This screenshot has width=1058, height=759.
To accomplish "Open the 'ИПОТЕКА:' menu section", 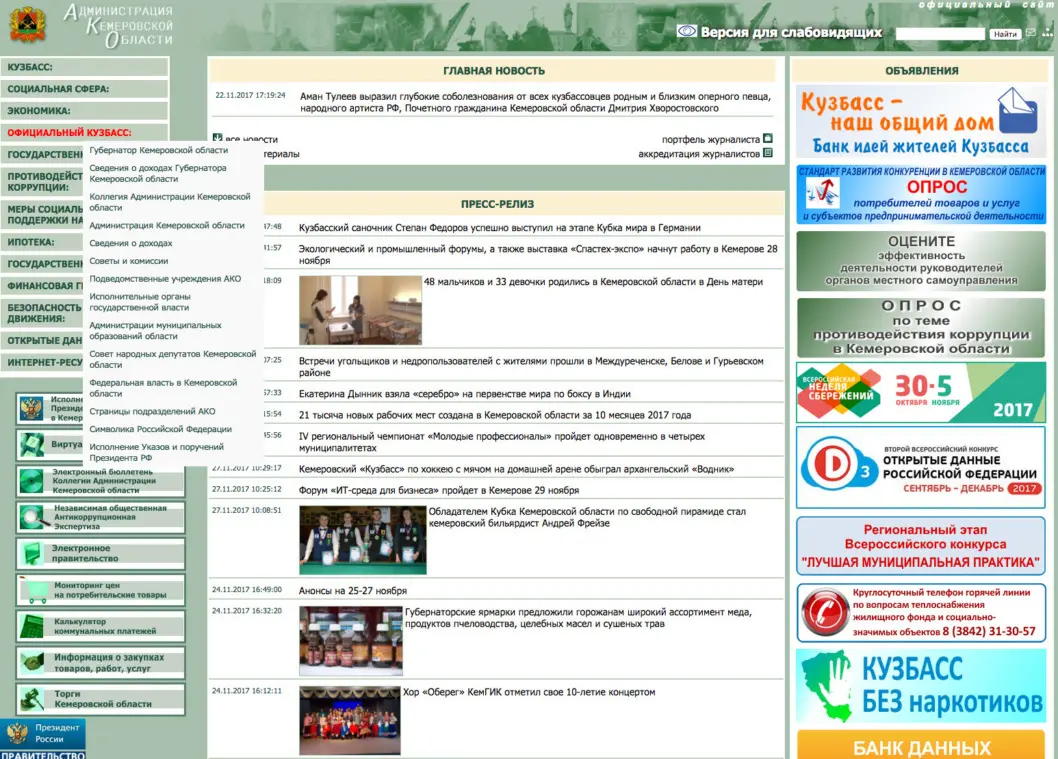I will click(43, 242).
